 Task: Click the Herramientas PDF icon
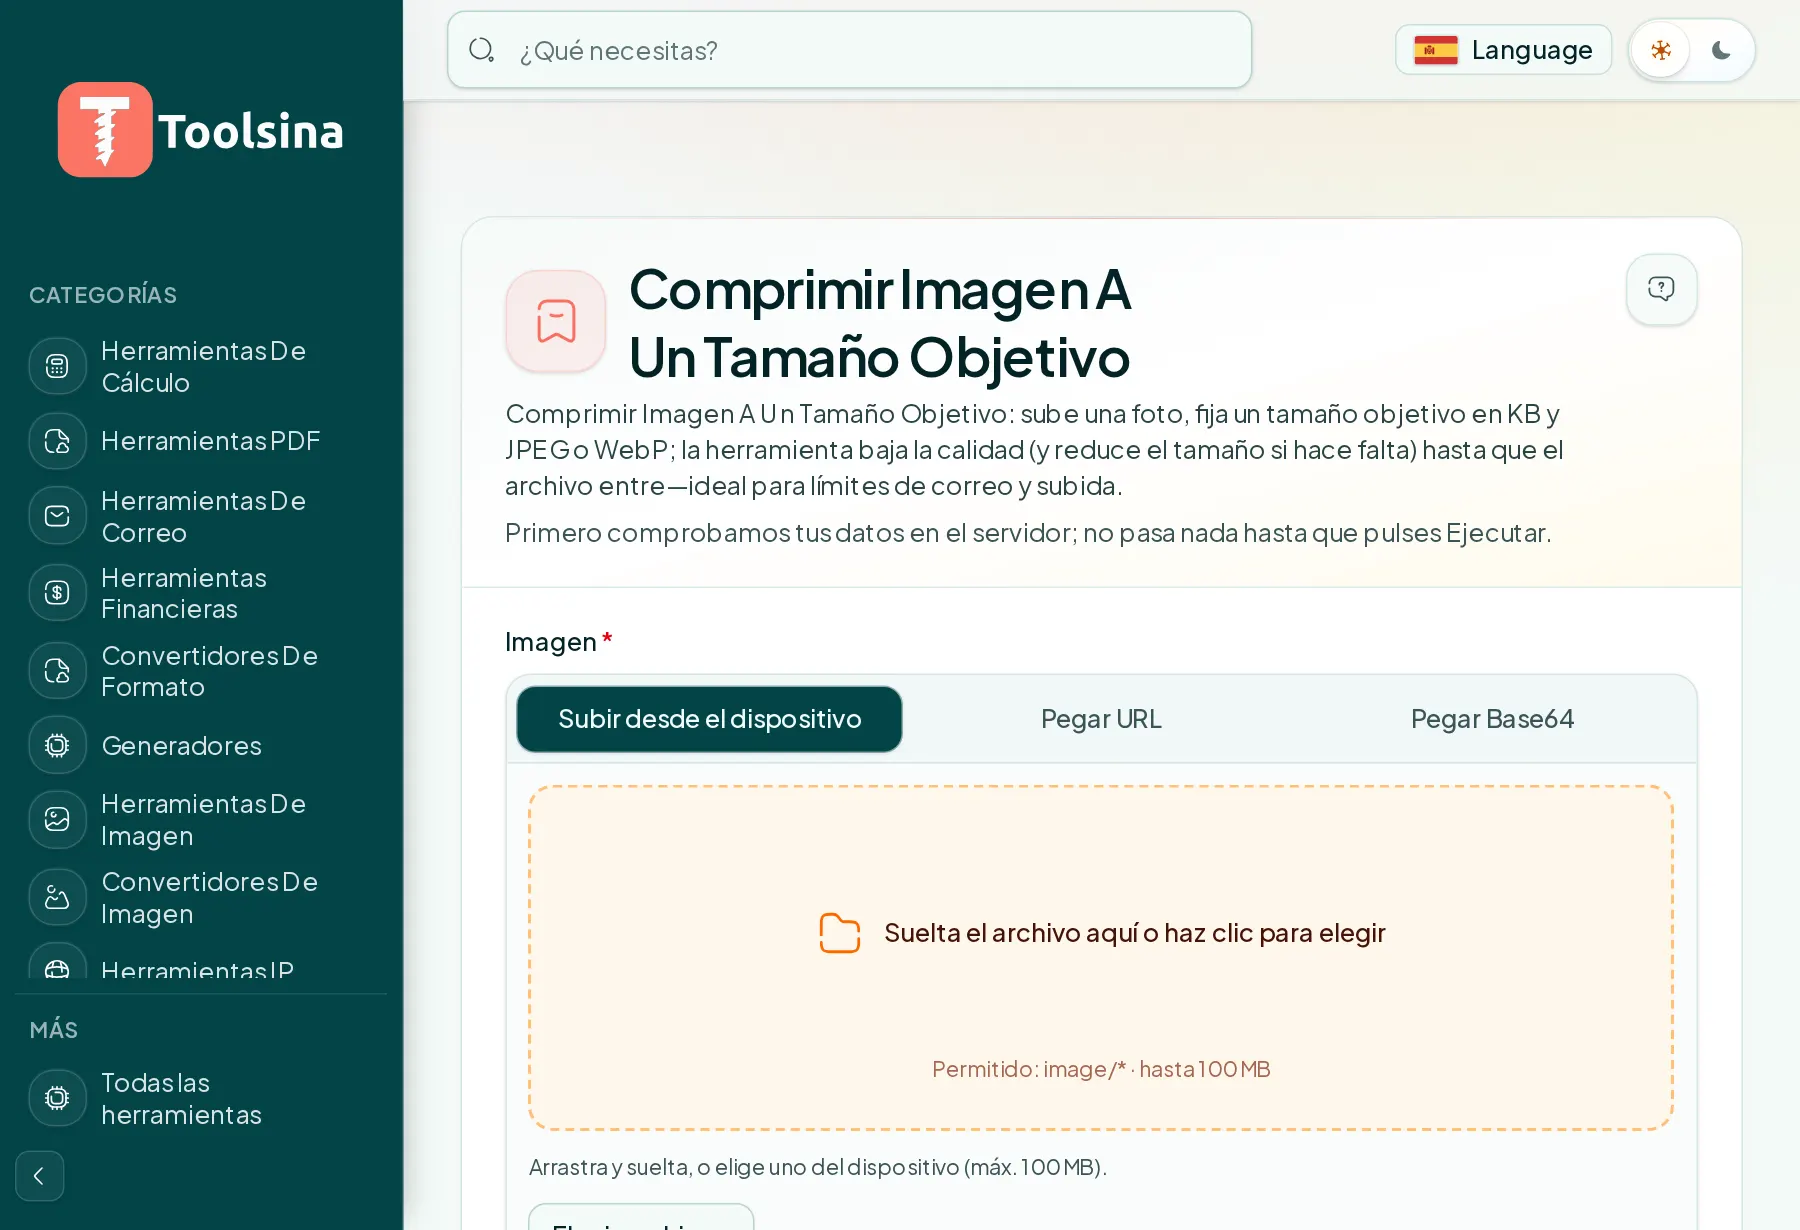point(58,441)
